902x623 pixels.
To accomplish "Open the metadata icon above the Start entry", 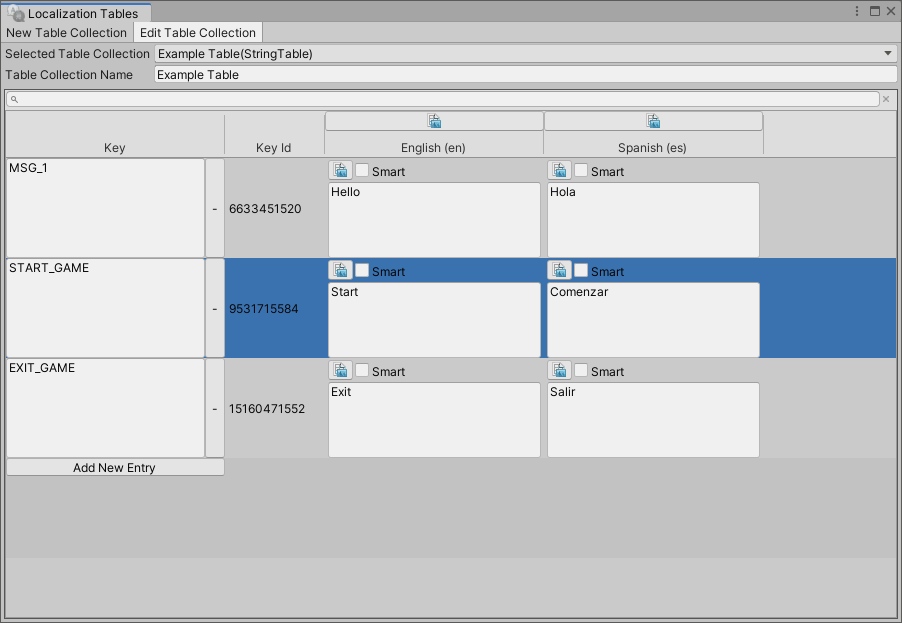I will coord(340,271).
